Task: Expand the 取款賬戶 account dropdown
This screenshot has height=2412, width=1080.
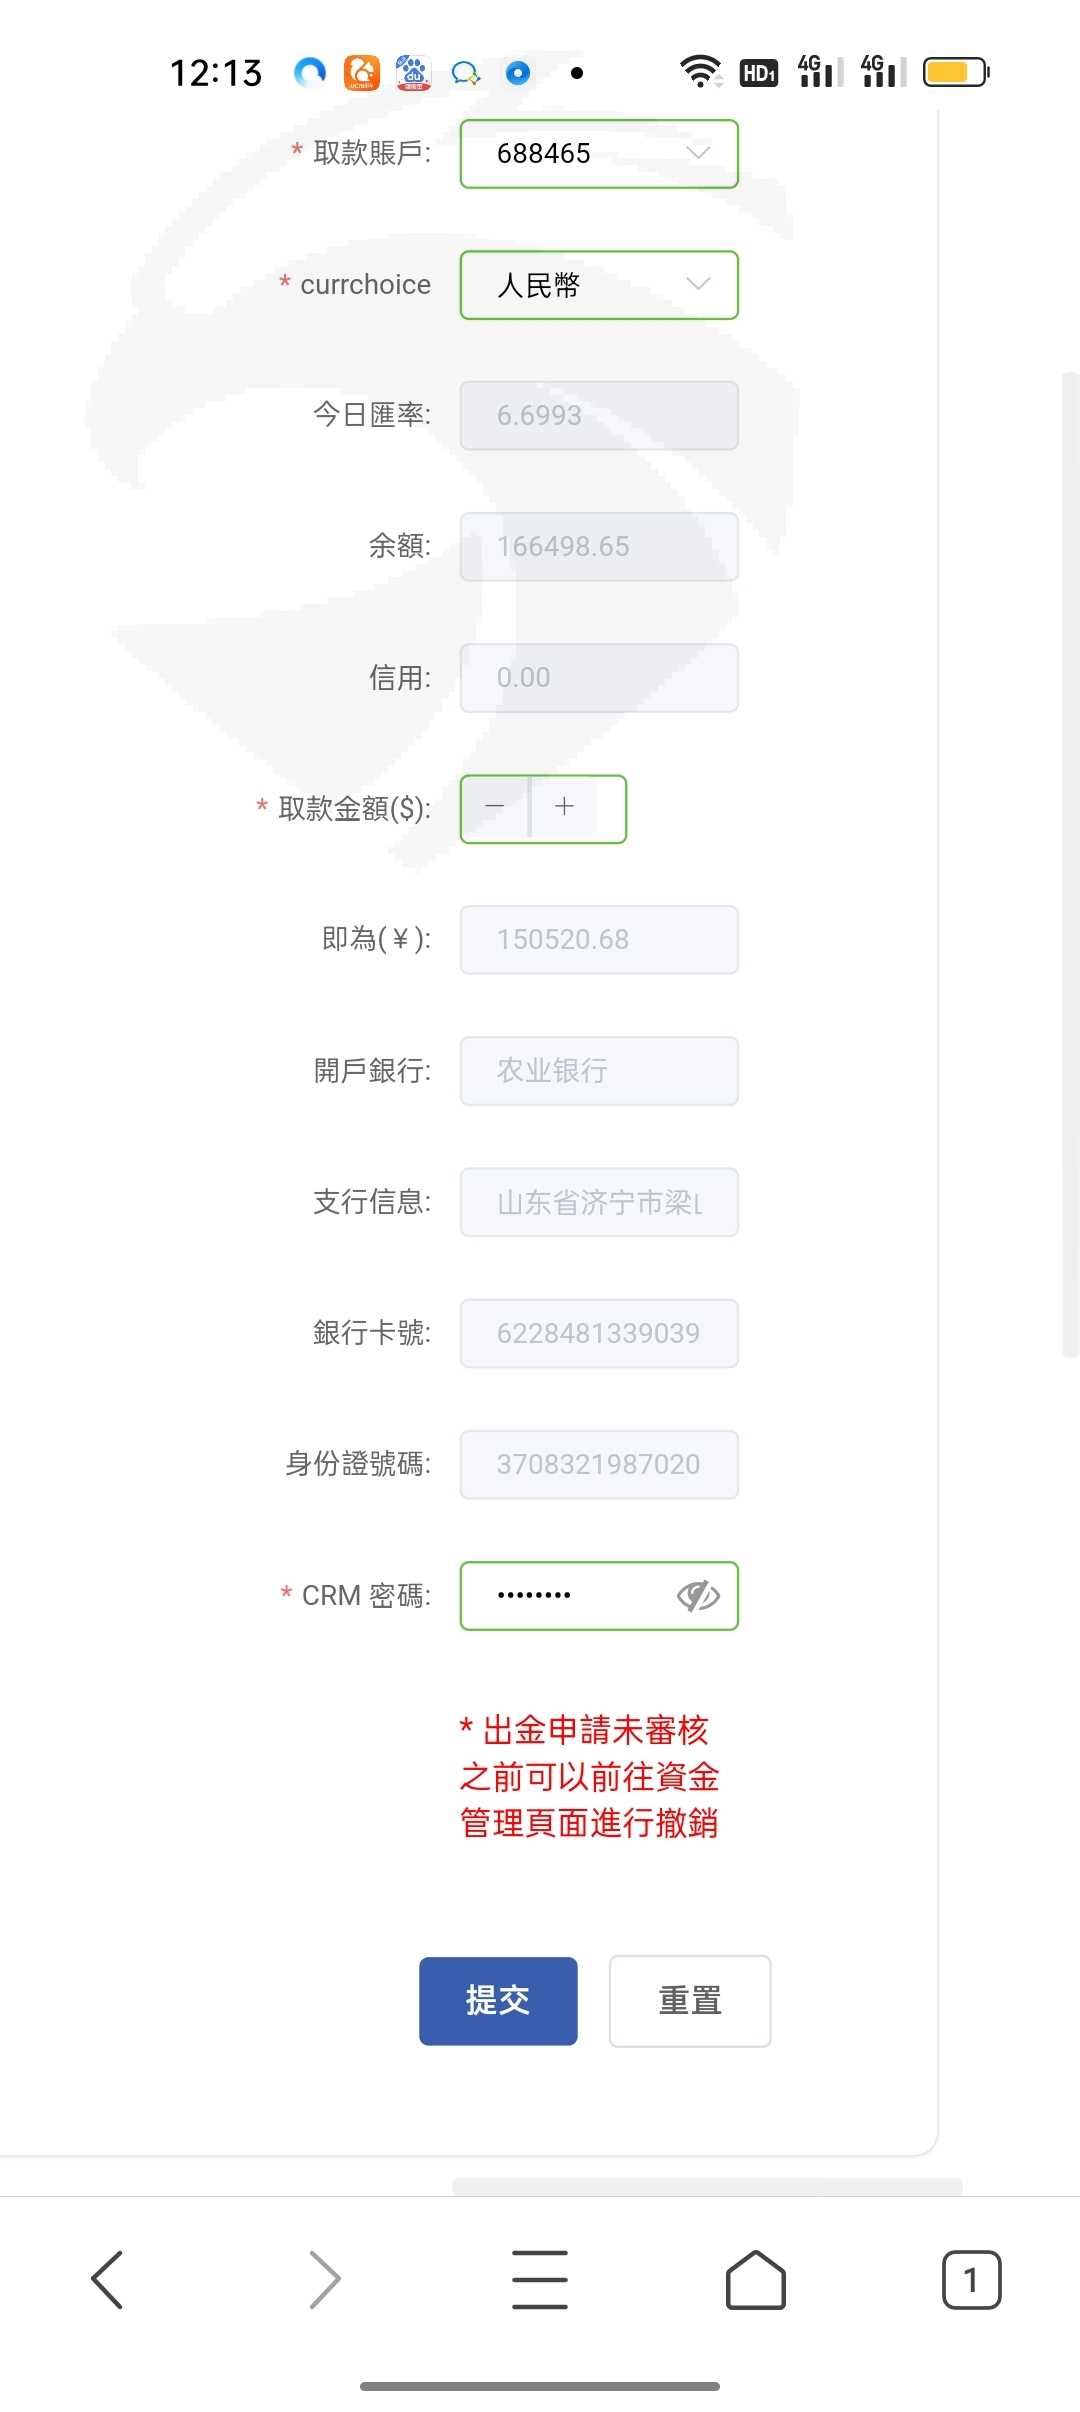Action: 599,154
